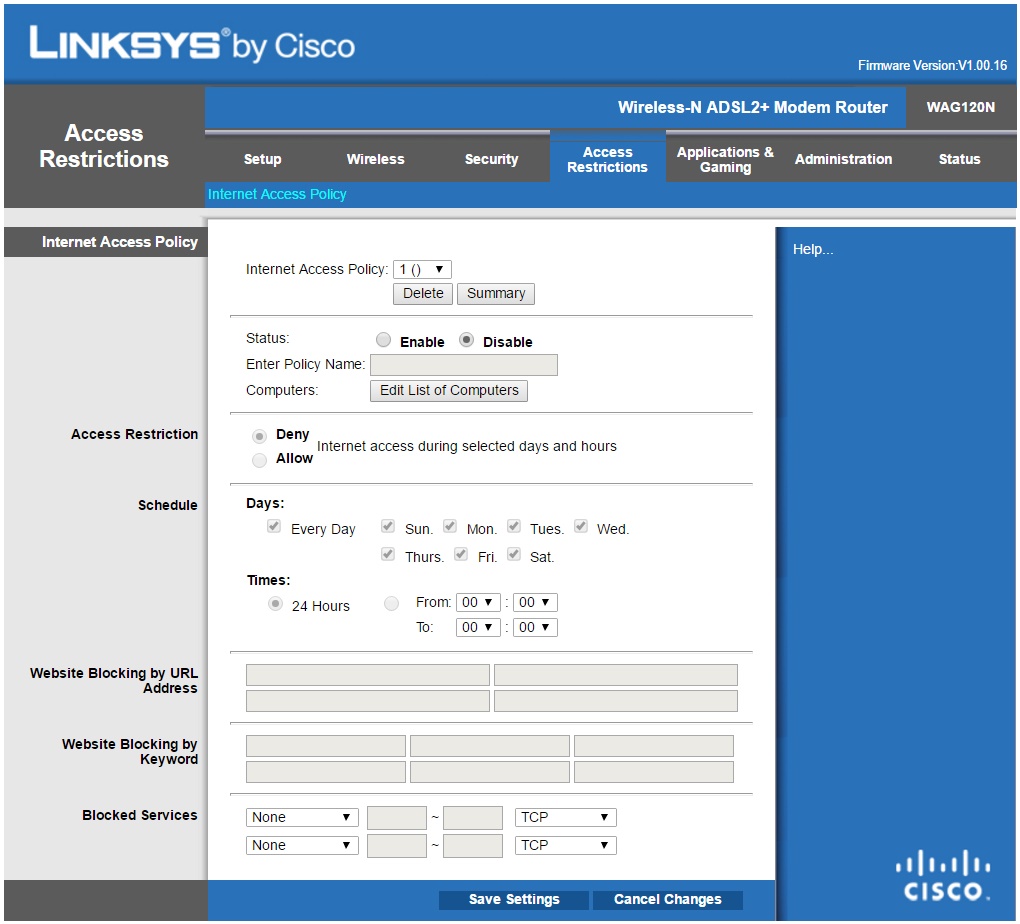Open the second Blocked Services None dropdown
Screen dimensions: 1020x924
[x=302, y=845]
